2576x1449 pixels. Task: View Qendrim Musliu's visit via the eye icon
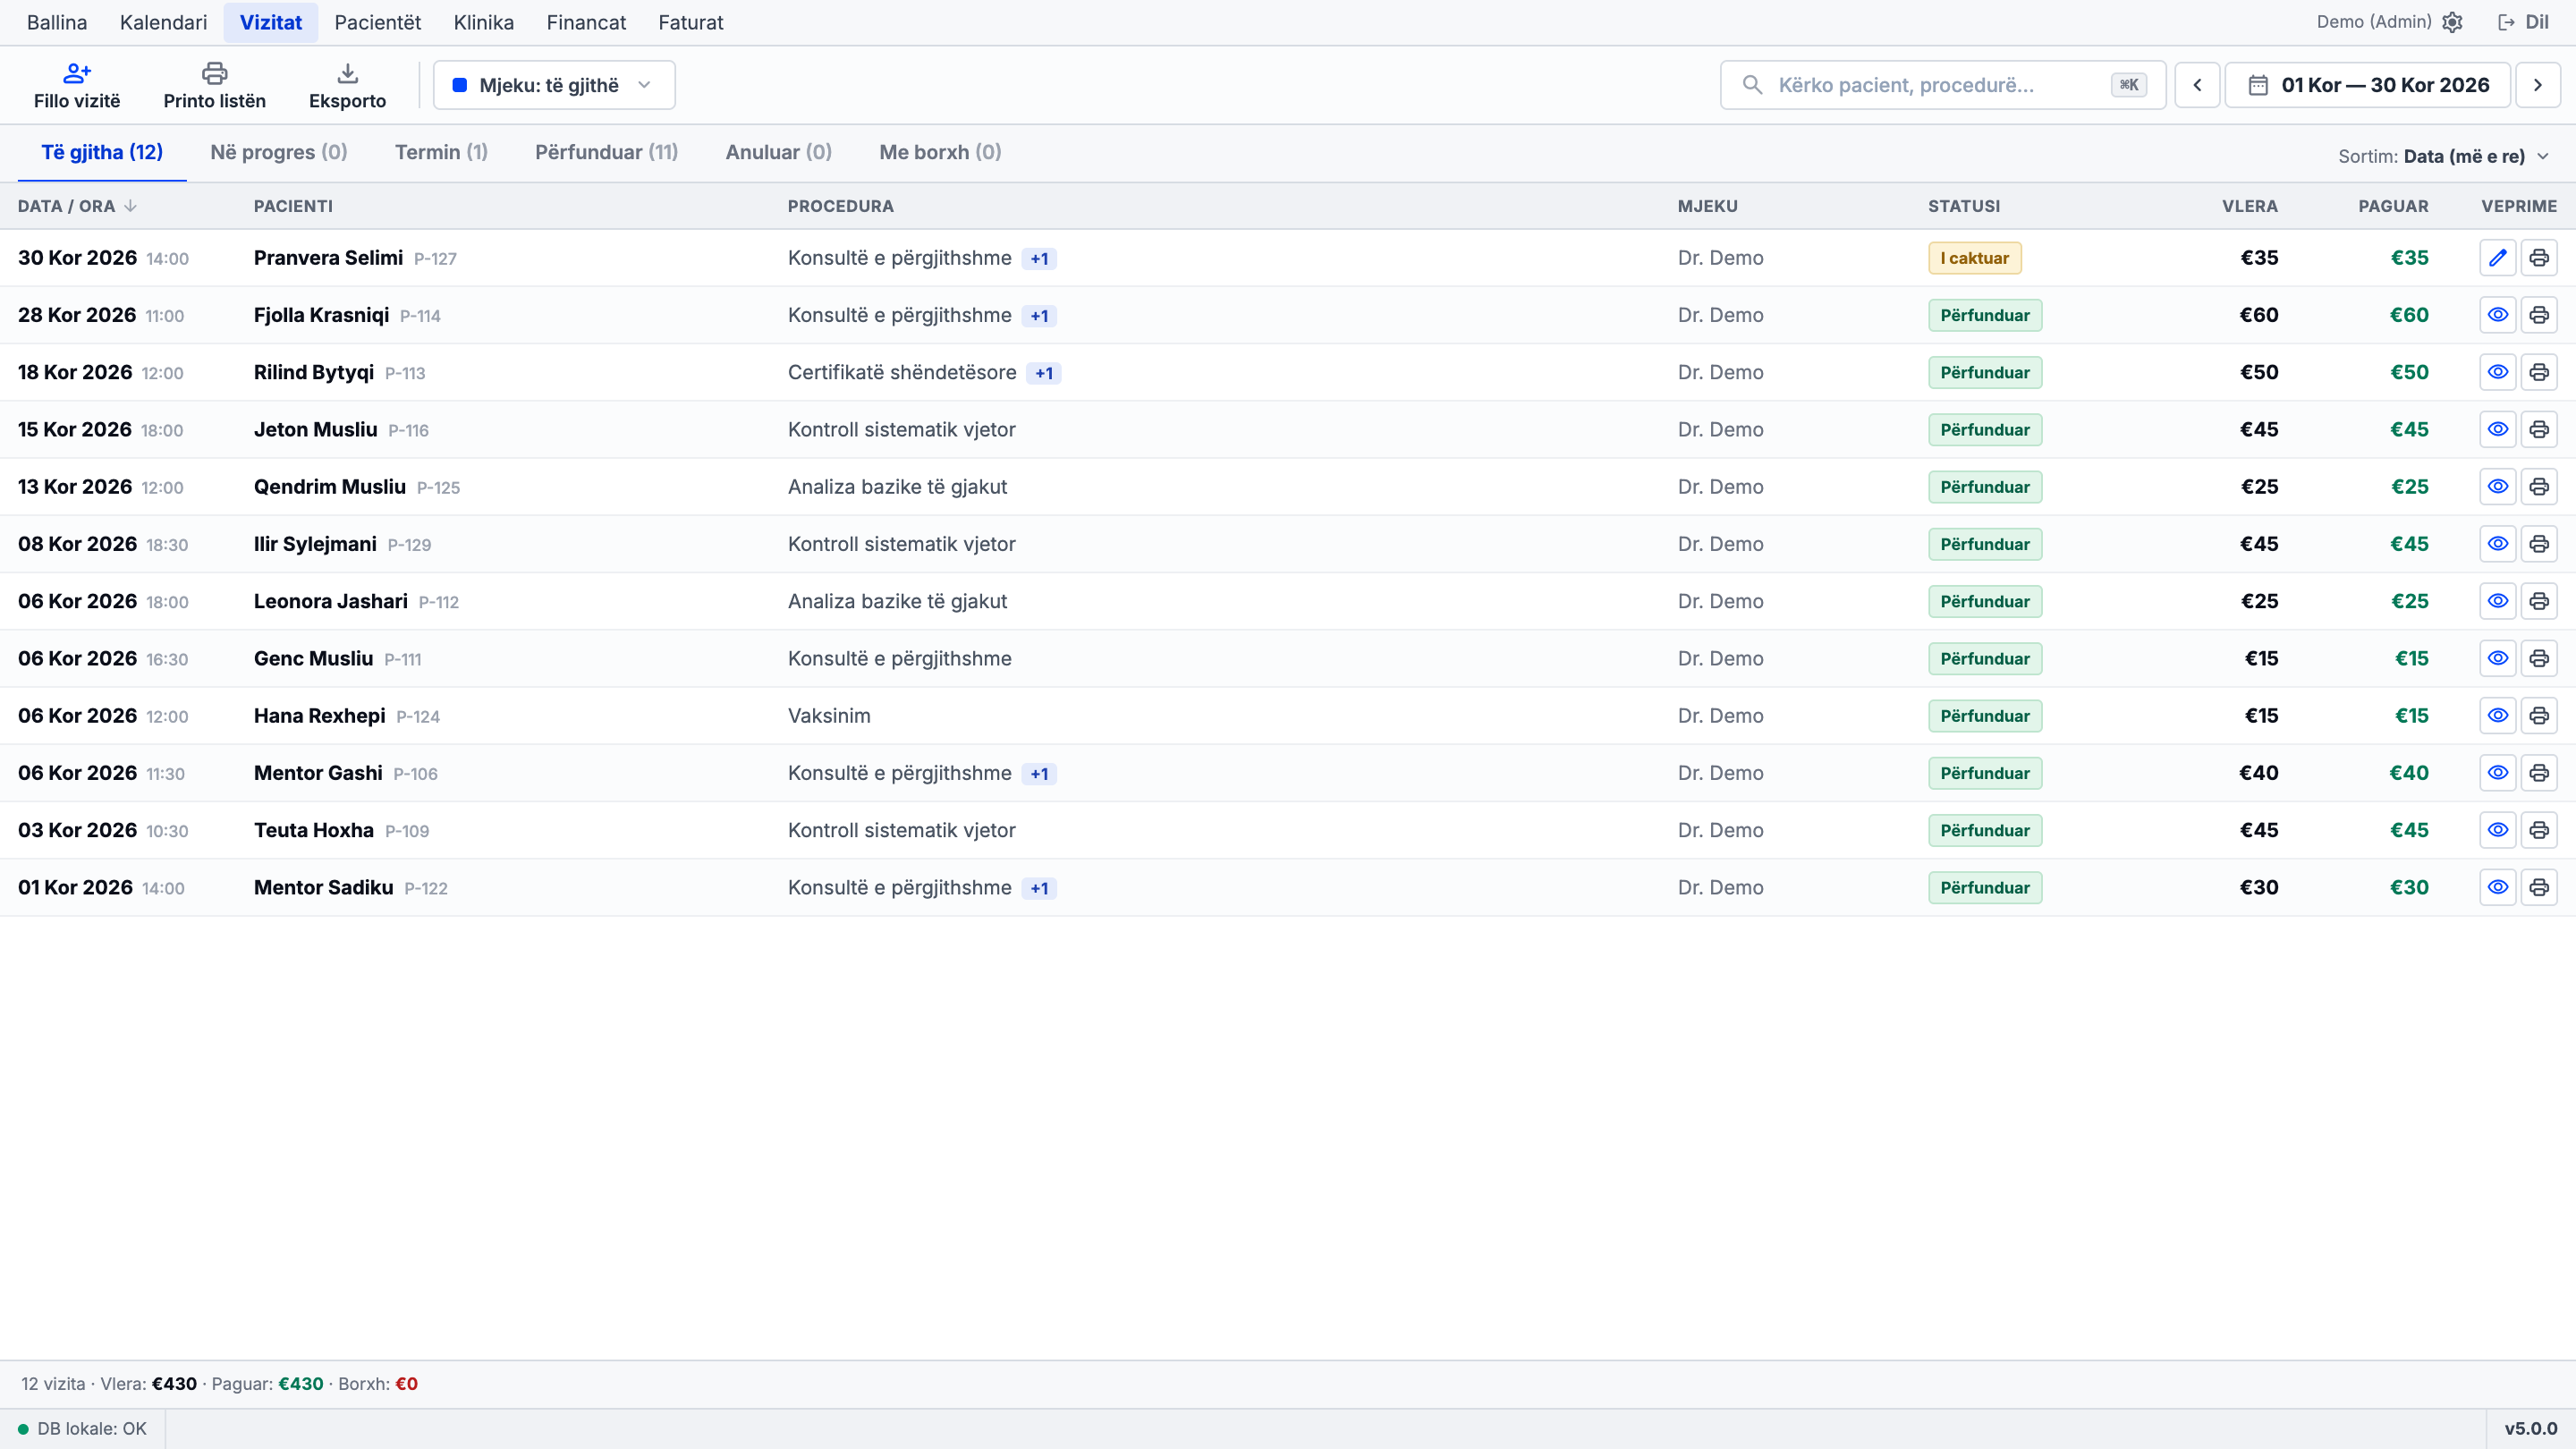pos(2498,487)
